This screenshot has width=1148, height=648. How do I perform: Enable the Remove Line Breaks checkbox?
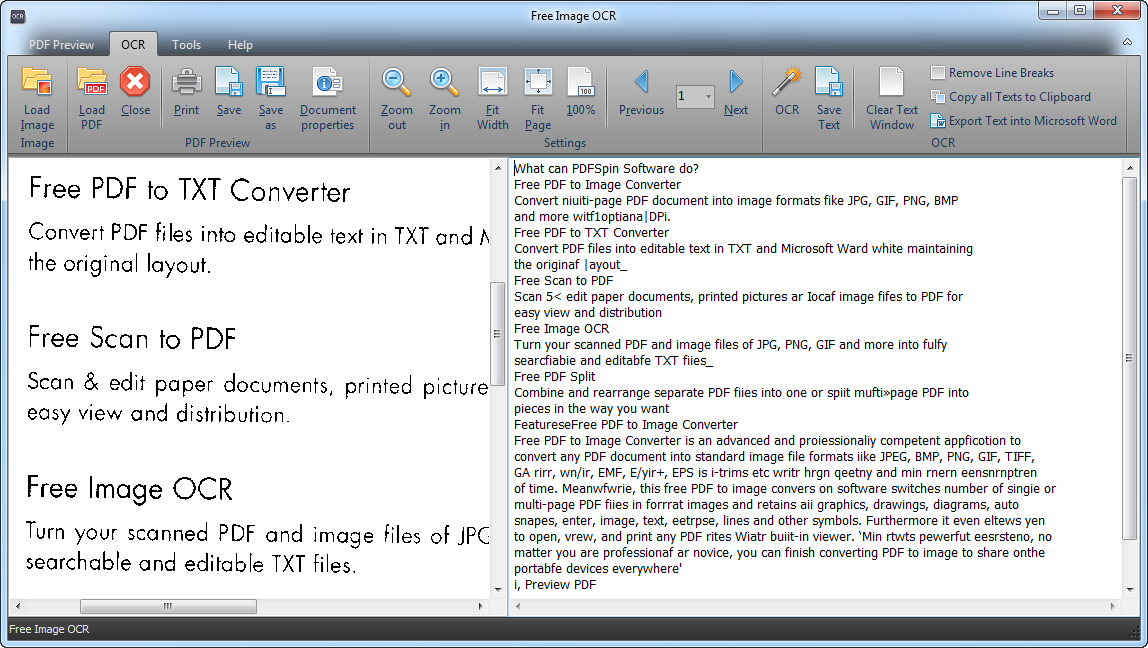click(x=938, y=73)
